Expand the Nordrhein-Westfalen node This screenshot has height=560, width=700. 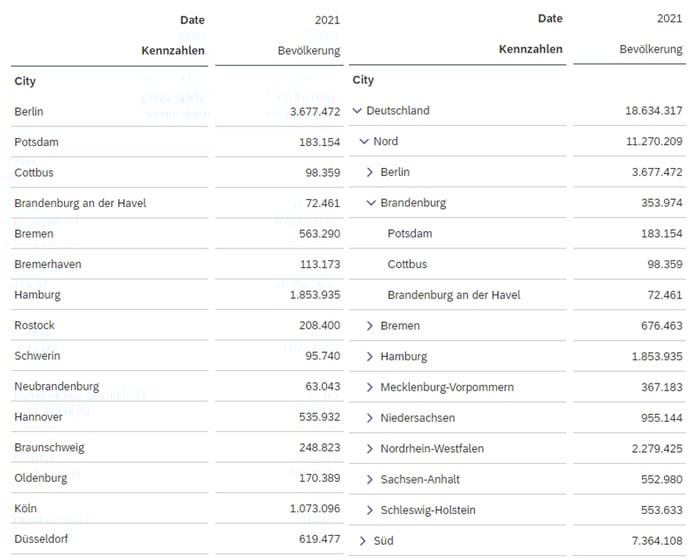[370, 448]
